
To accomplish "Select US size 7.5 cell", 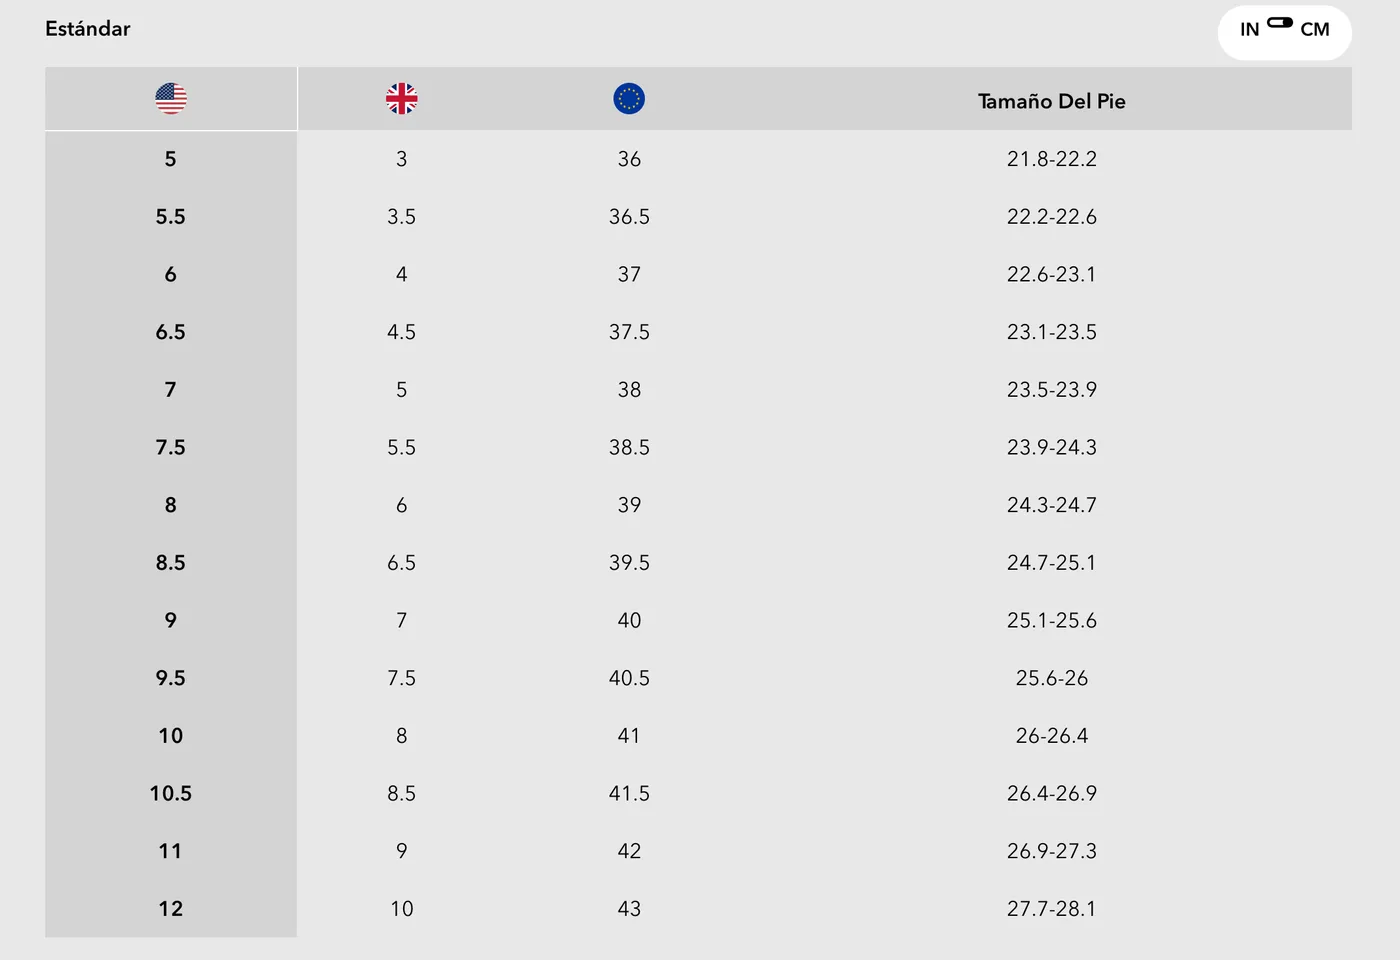I will coord(171,447).
